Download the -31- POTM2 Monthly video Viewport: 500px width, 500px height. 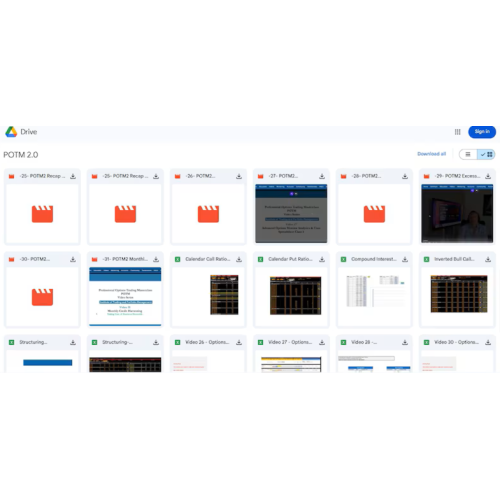tap(156, 259)
